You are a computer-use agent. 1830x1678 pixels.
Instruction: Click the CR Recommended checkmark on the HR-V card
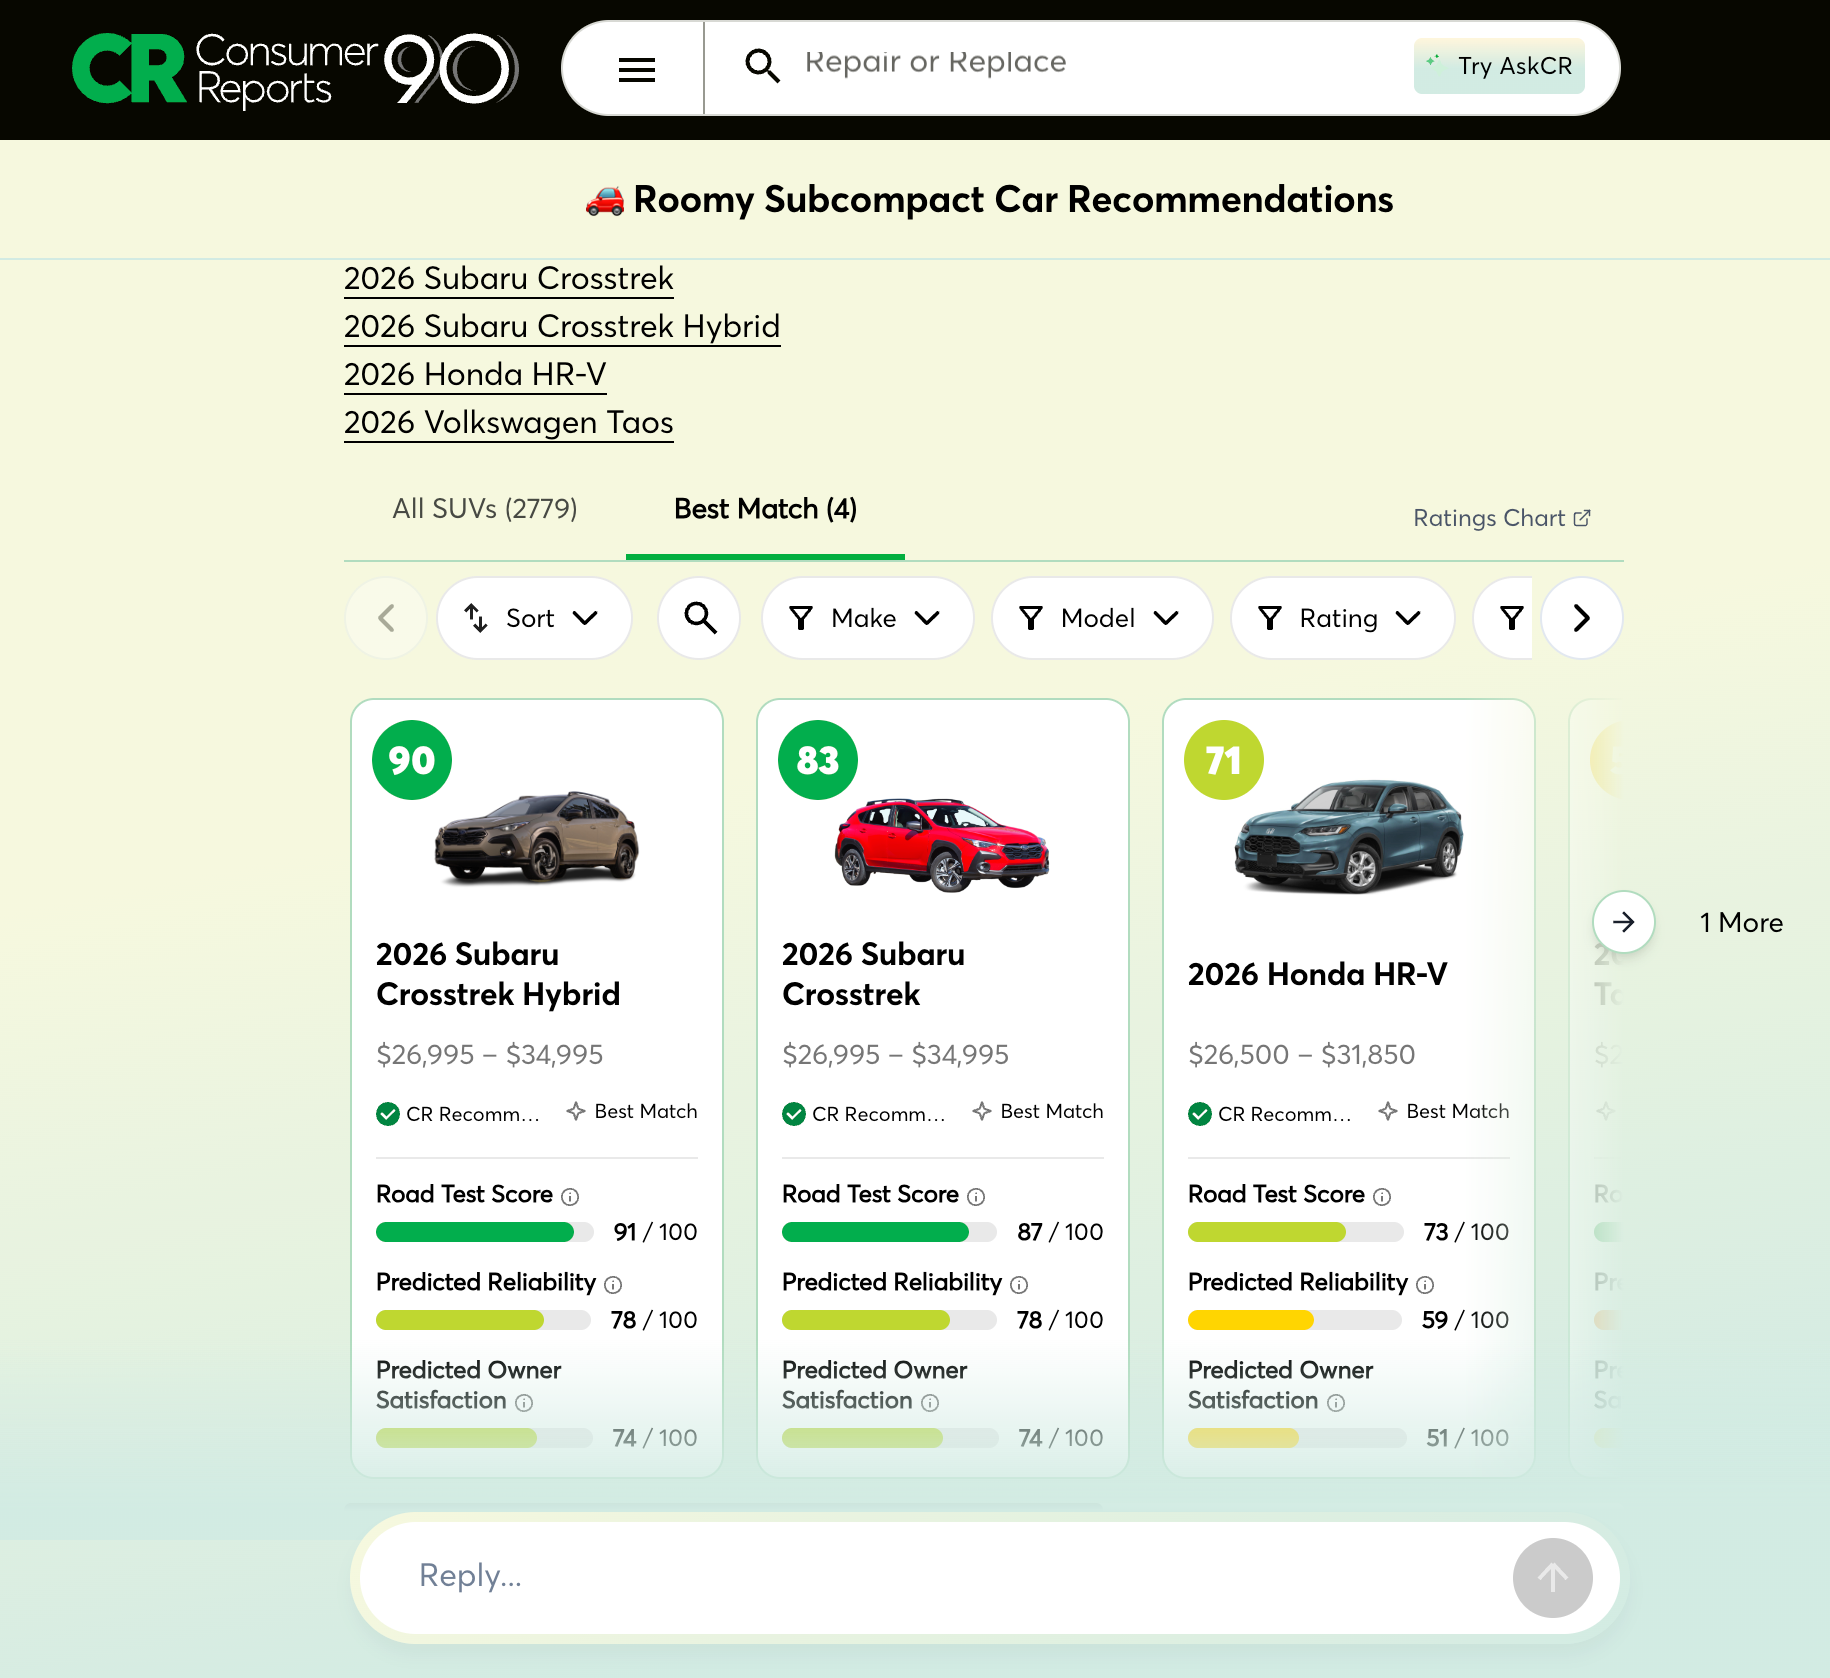(1200, 1114)
